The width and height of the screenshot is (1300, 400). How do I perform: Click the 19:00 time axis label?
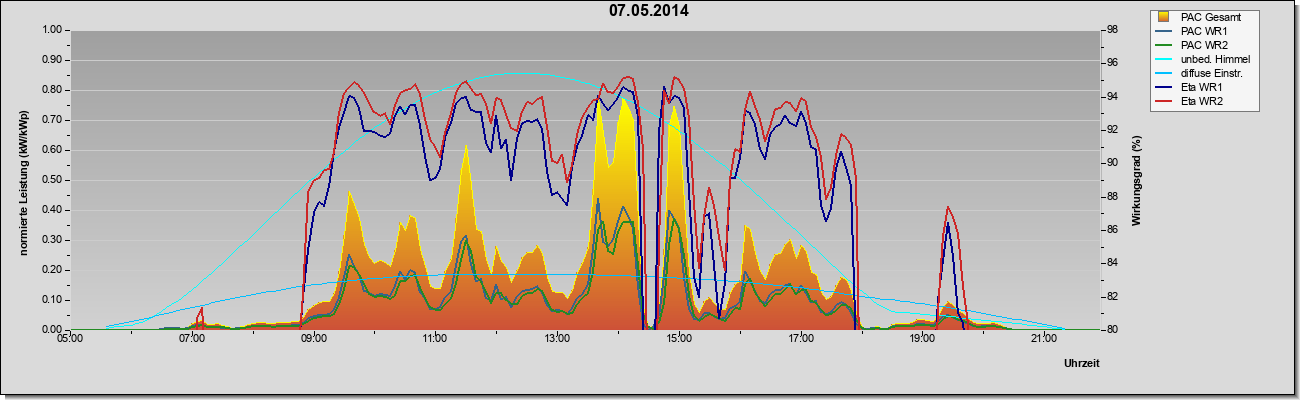[x=922, y=341]
